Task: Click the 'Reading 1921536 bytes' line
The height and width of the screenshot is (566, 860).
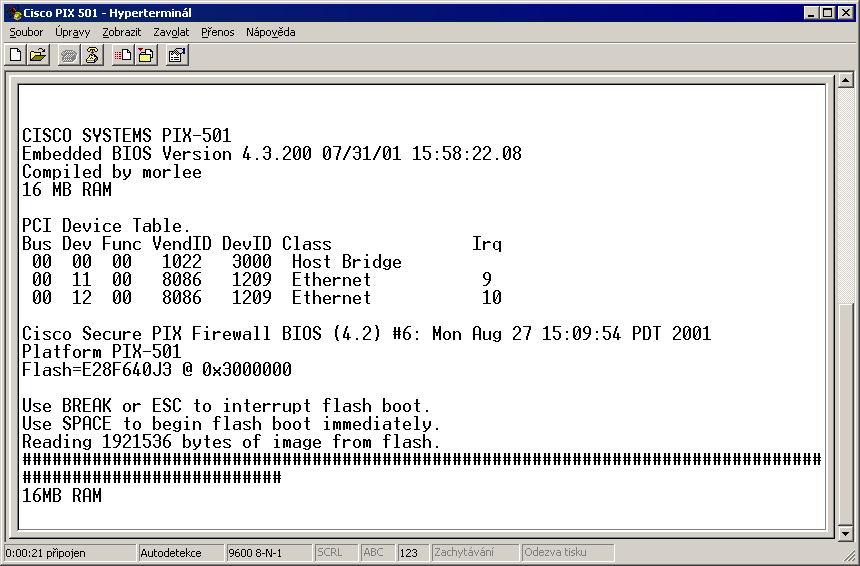Action: [231, 442]
